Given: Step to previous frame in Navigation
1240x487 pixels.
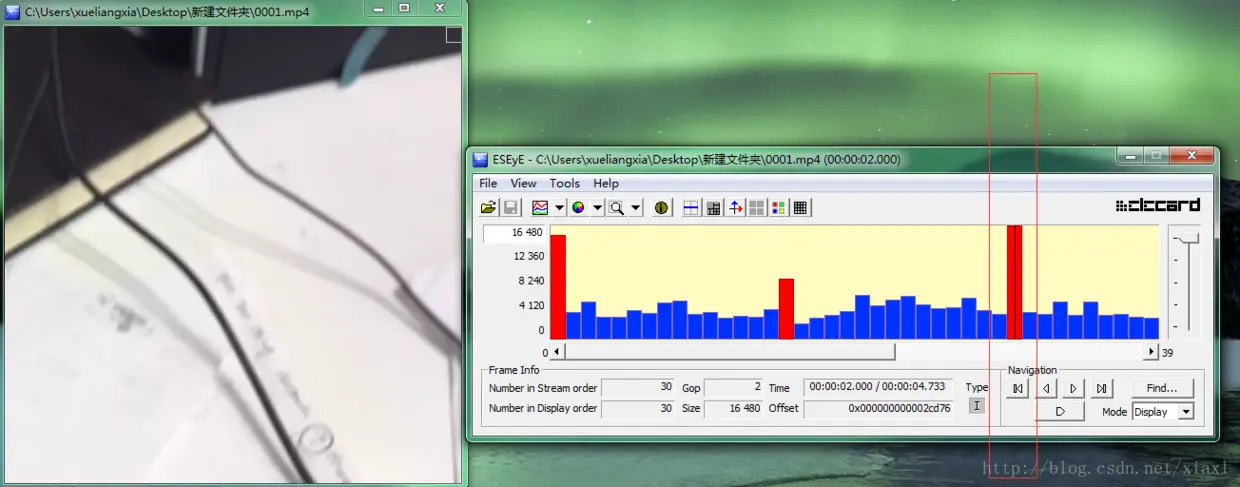Looking at the screenshot, I should click(1045, 388).
